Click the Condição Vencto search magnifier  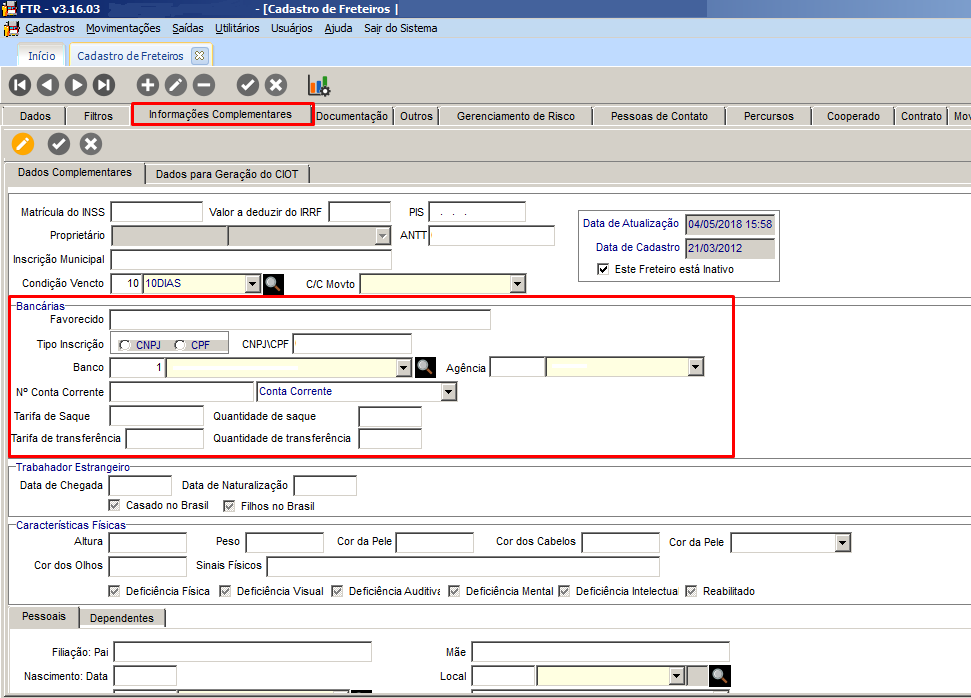[x=273, y=284]
